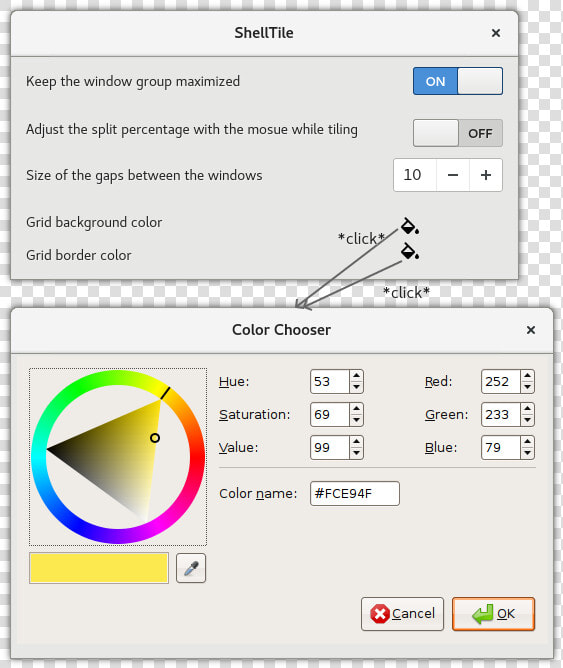Turn off Keep the window group maximized
This screenshot has height=668, width=563.
point(458,81)
